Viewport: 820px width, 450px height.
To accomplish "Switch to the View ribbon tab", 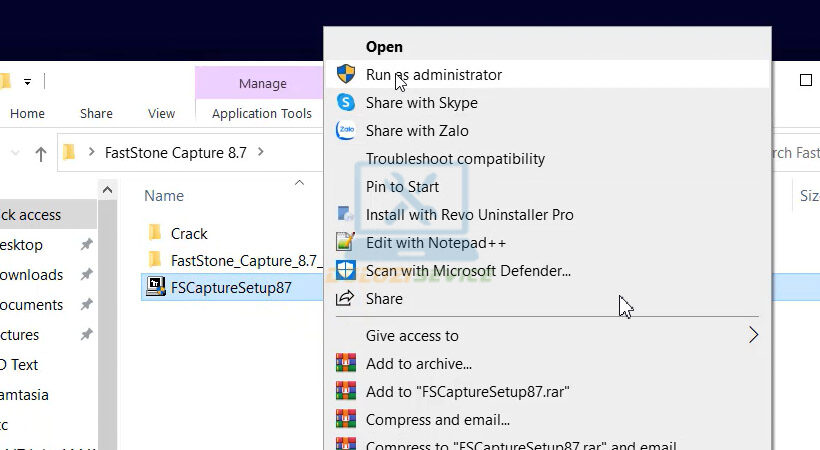I will tap(161, 114).
